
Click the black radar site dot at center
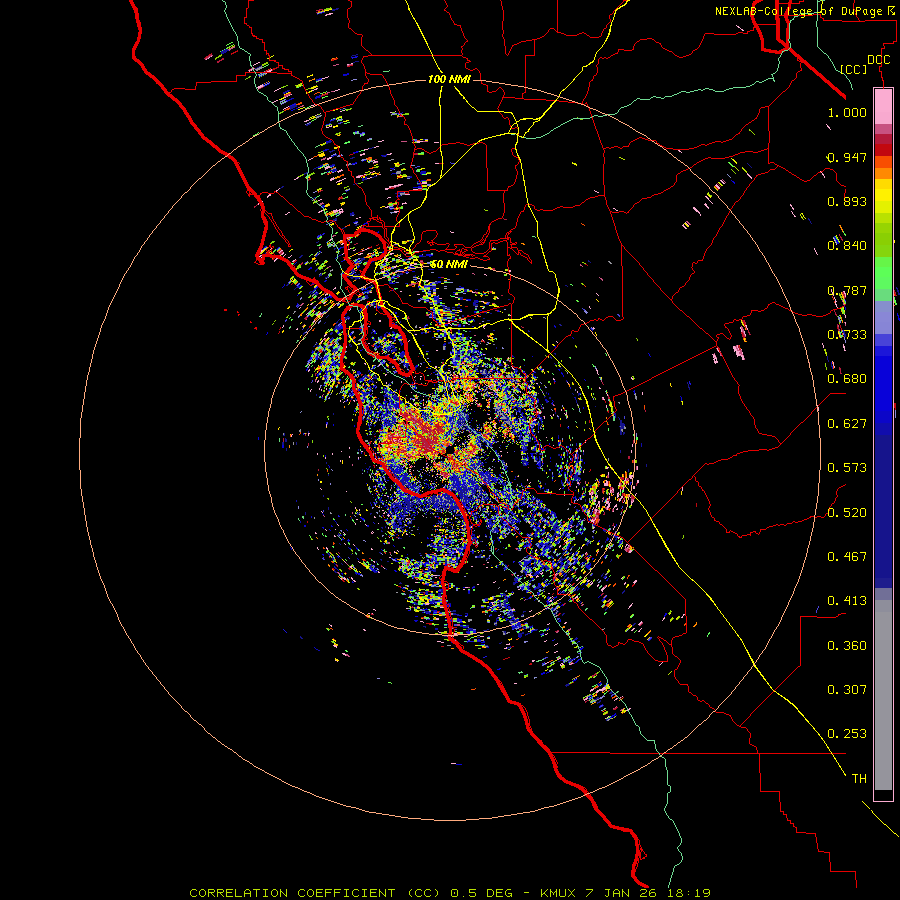point(450,451)
